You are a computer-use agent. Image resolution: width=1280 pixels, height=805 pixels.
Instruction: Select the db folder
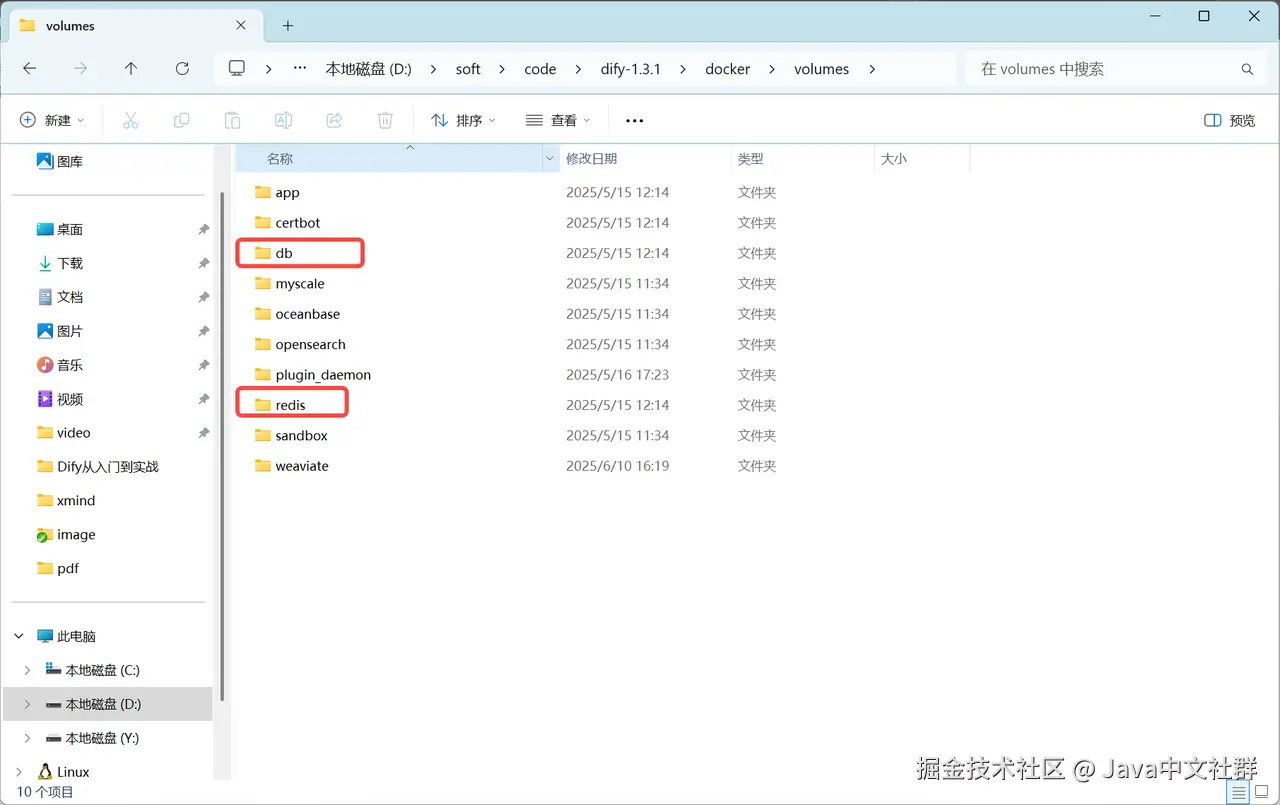[284, 253]
